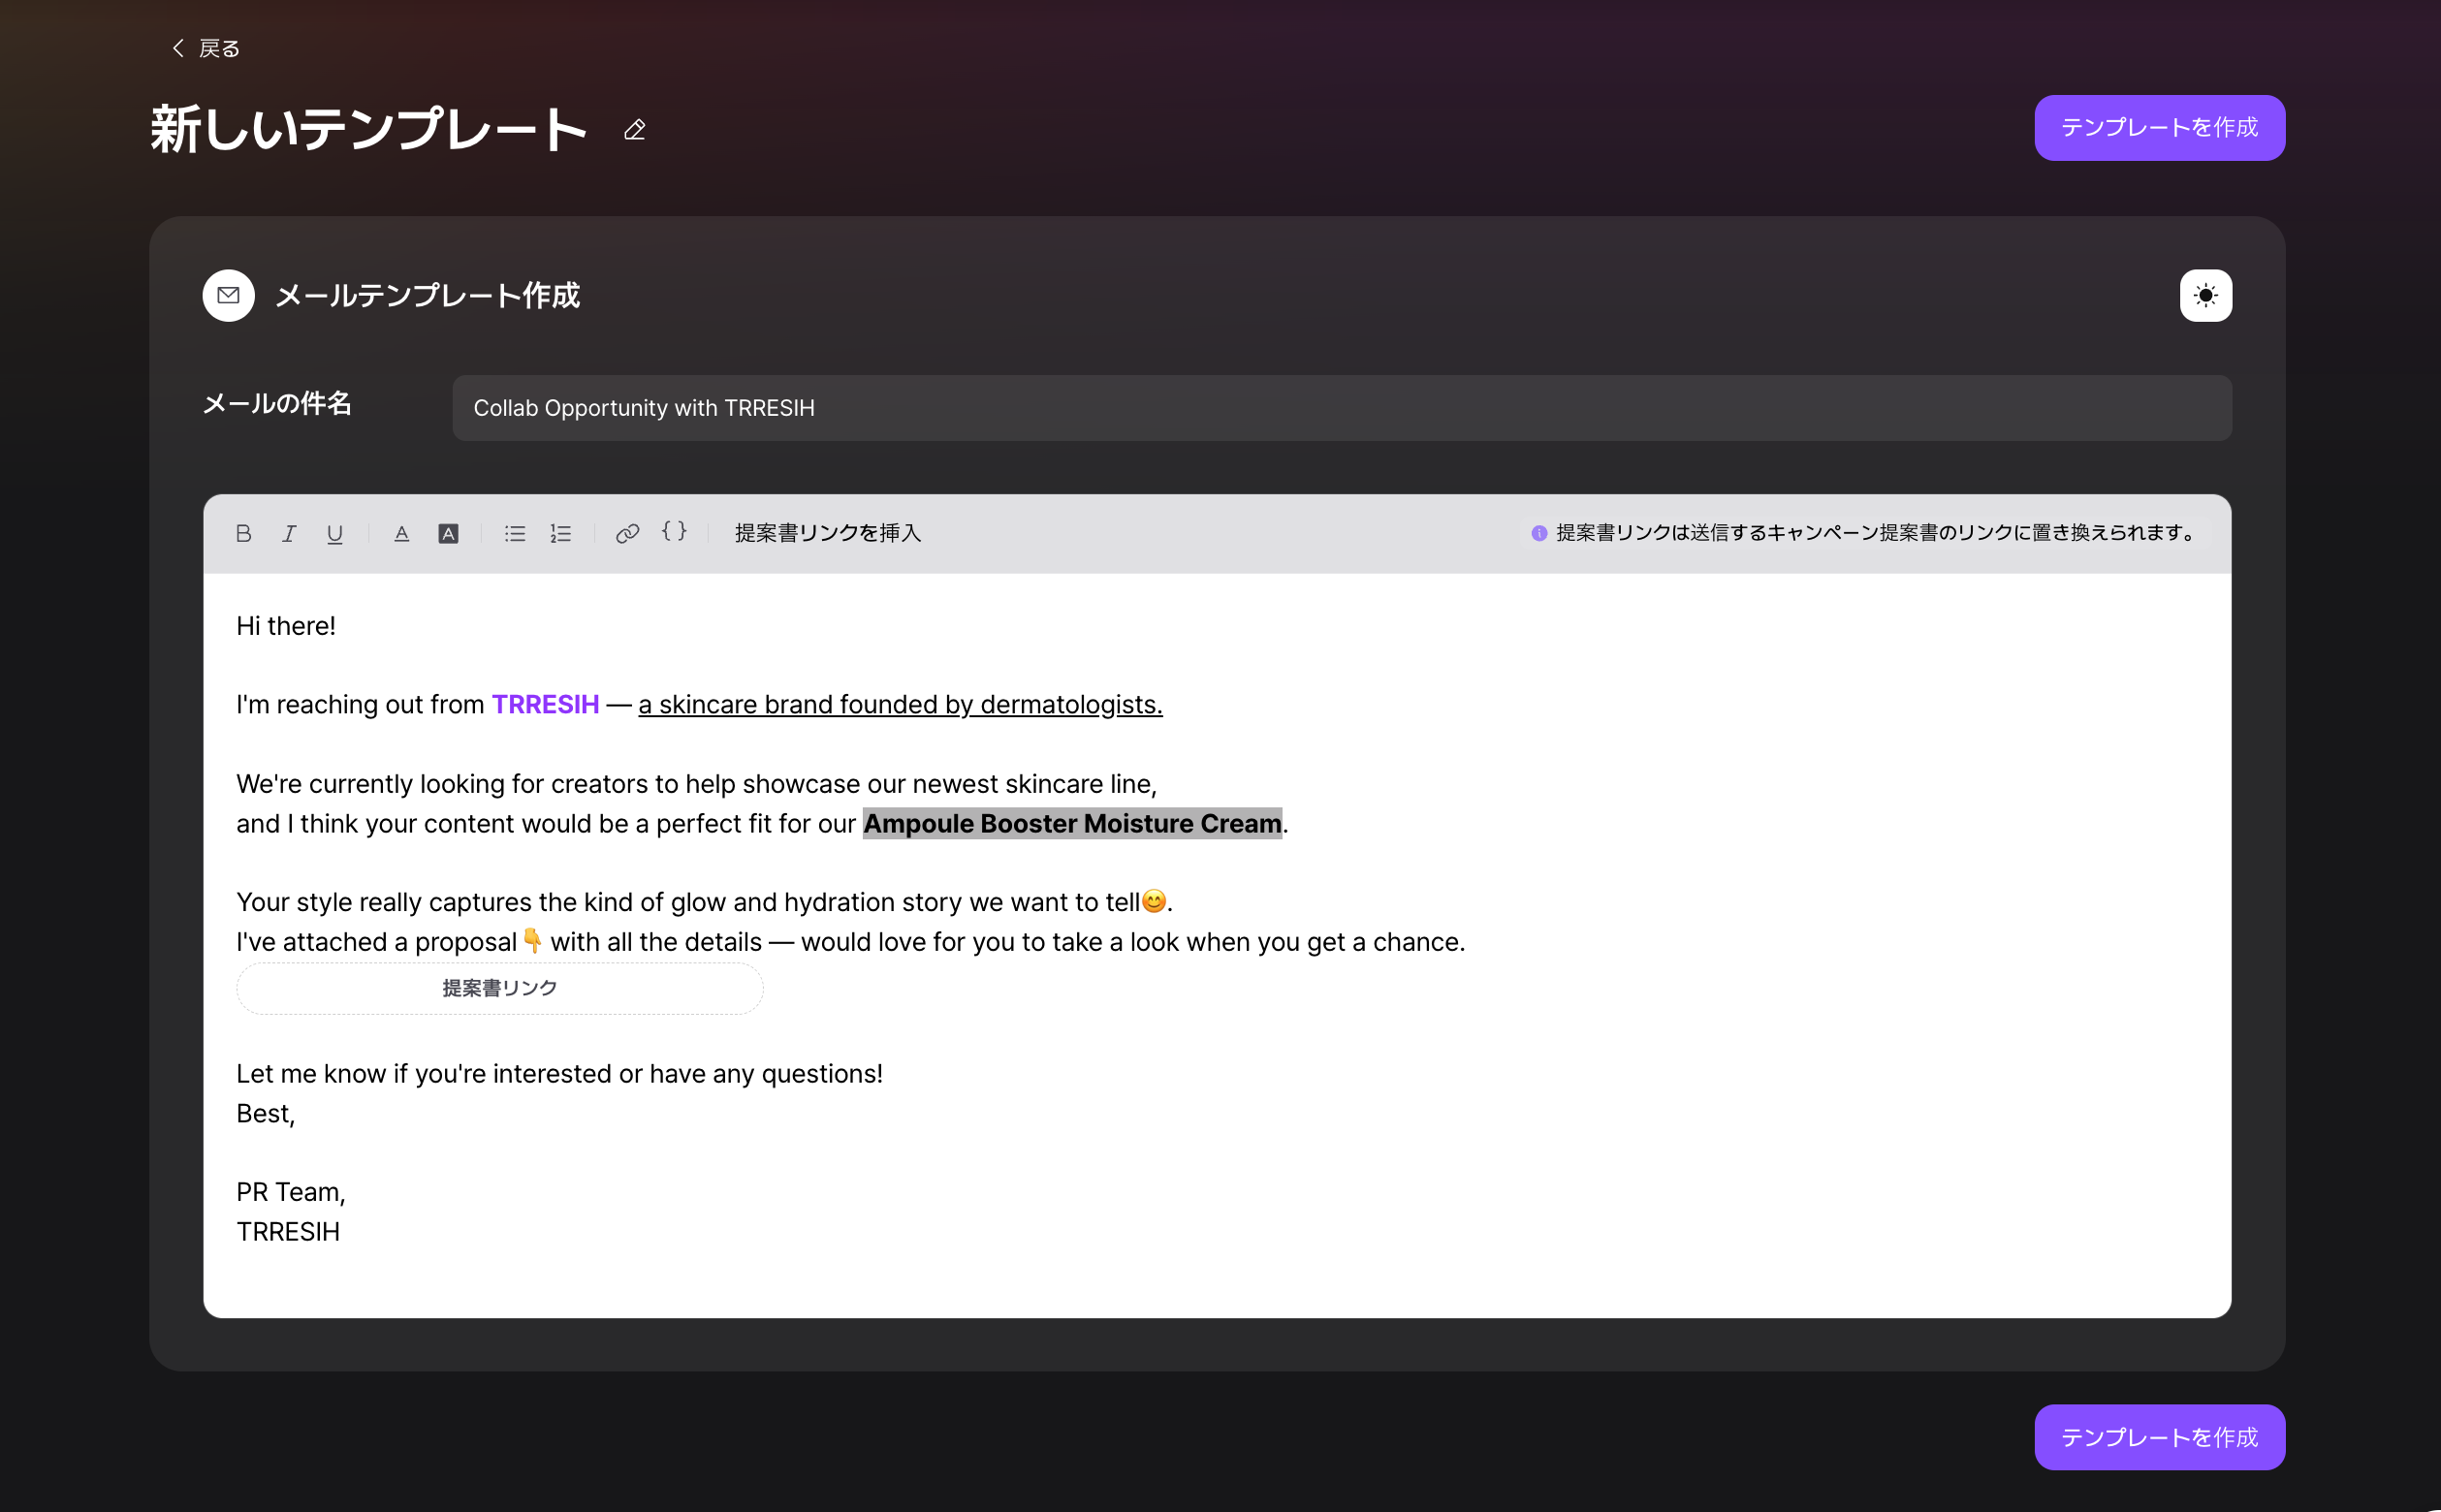Click the purple TRRESIH brand text
The height and width of the screenshot is (1512, 2441).
pos(545,704)
